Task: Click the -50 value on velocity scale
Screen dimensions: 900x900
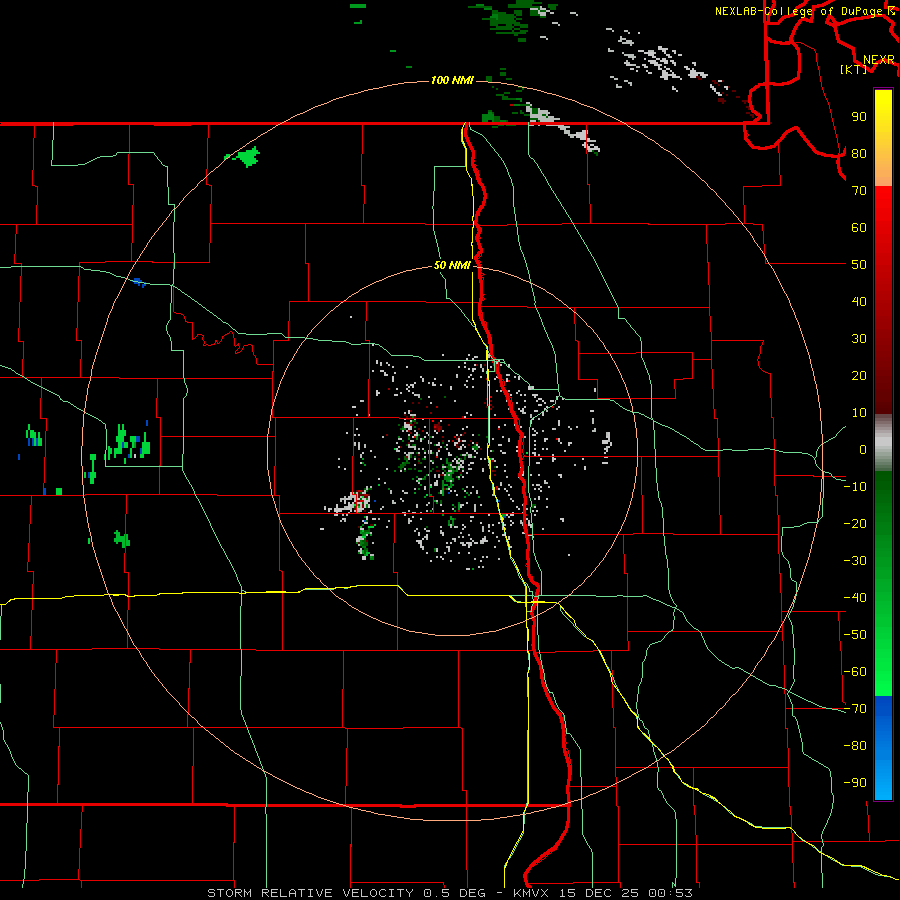Action: (x=855, y=635)
